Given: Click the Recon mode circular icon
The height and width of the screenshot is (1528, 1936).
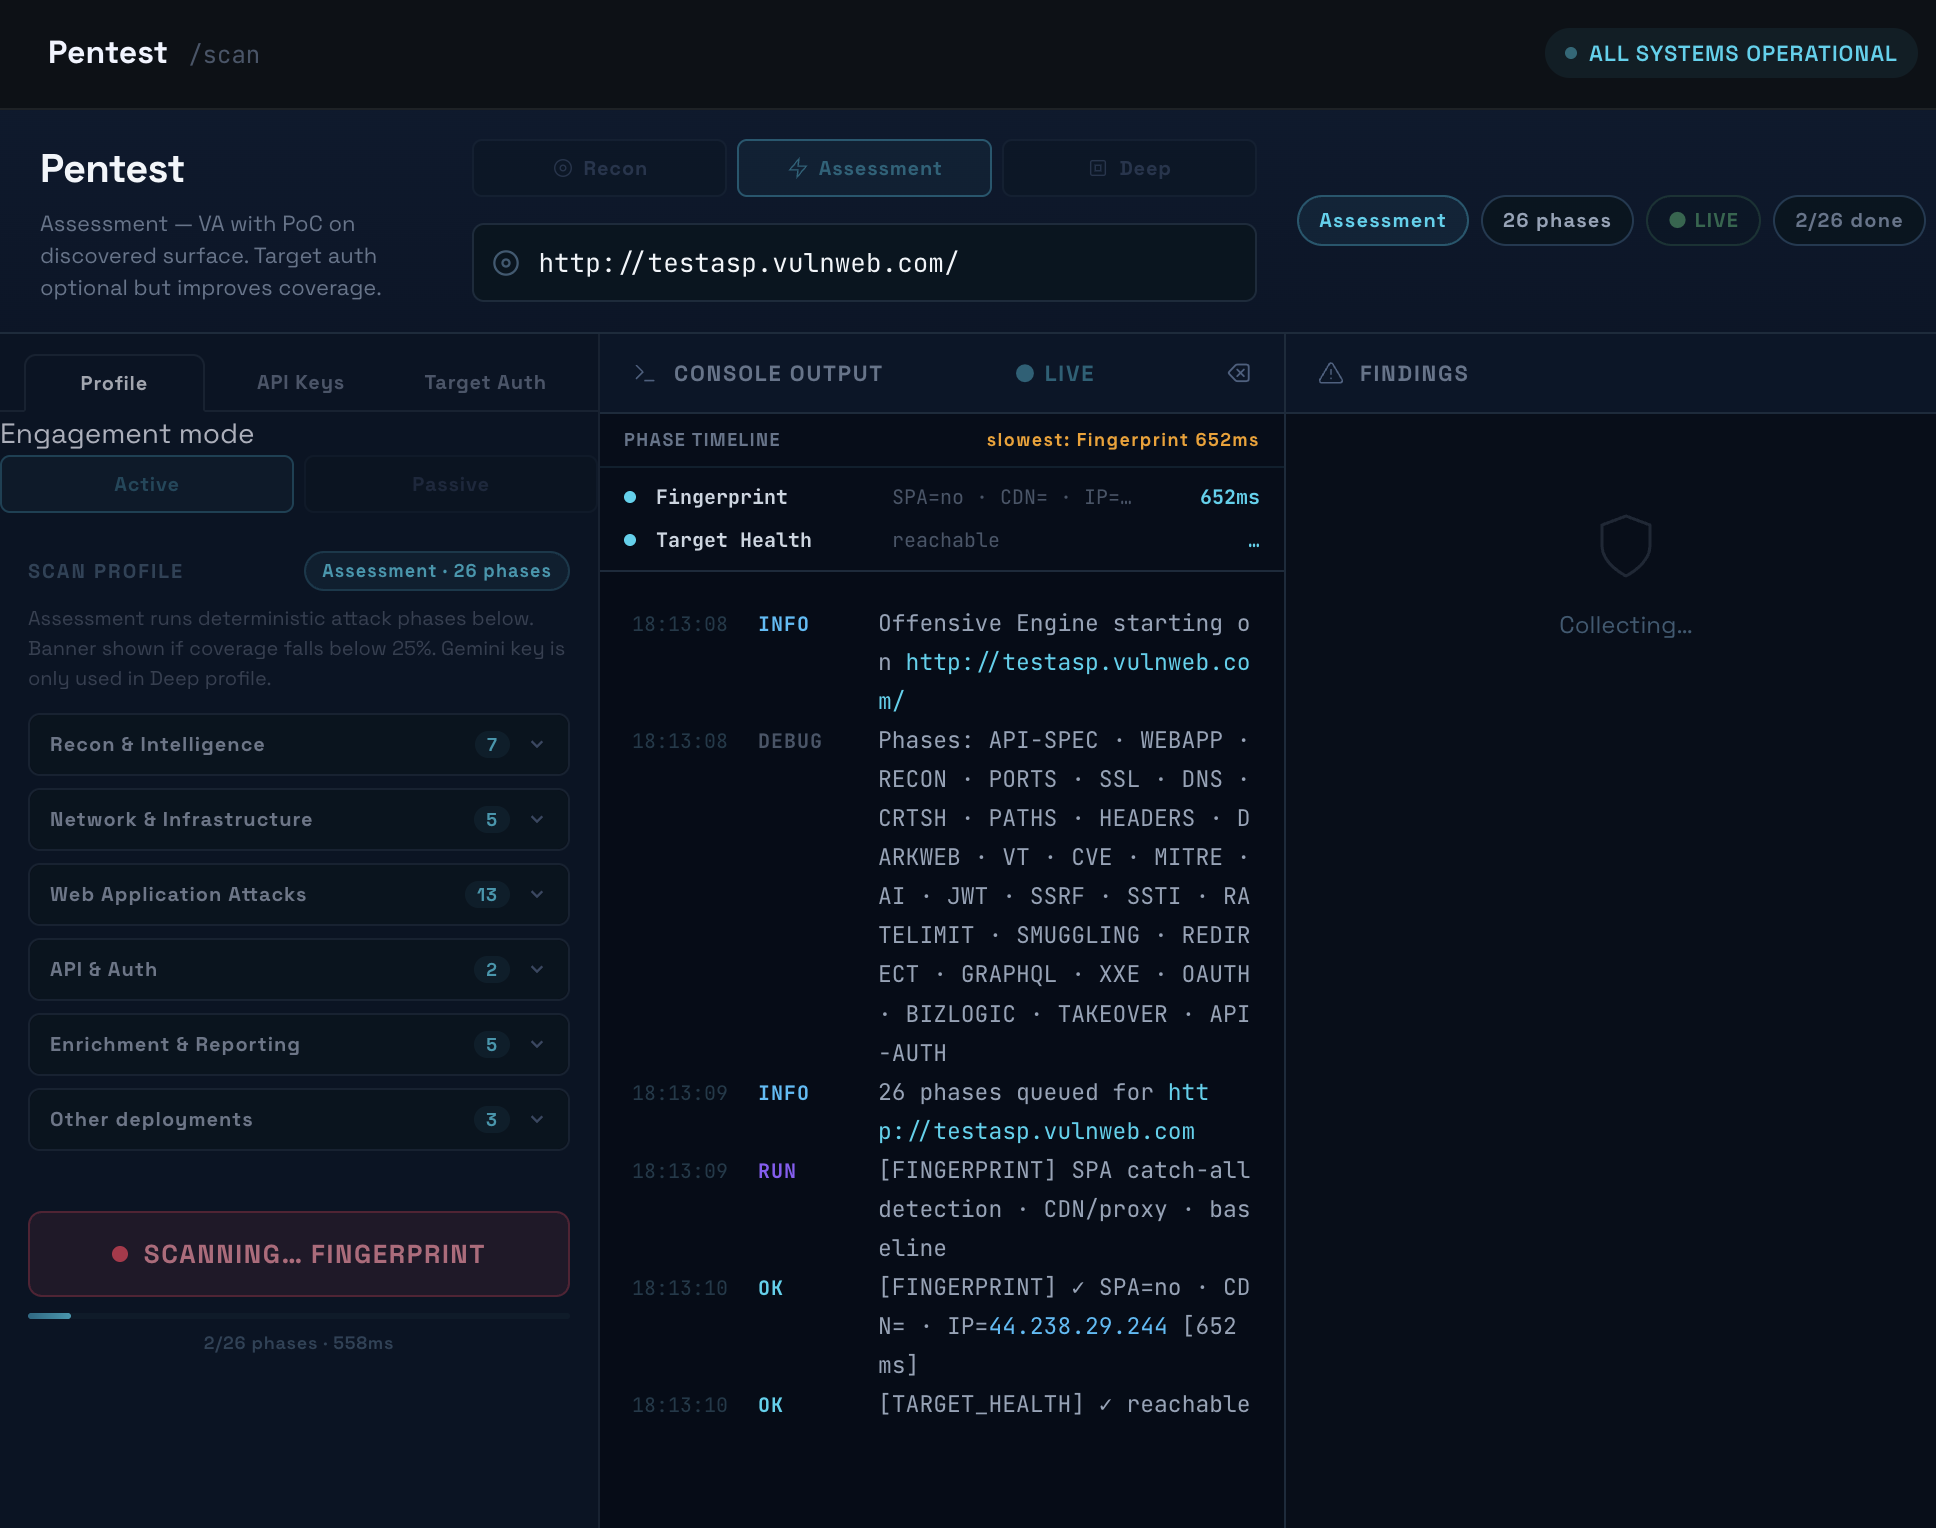Looking at the screenshot, I should [x=563, y=168].
